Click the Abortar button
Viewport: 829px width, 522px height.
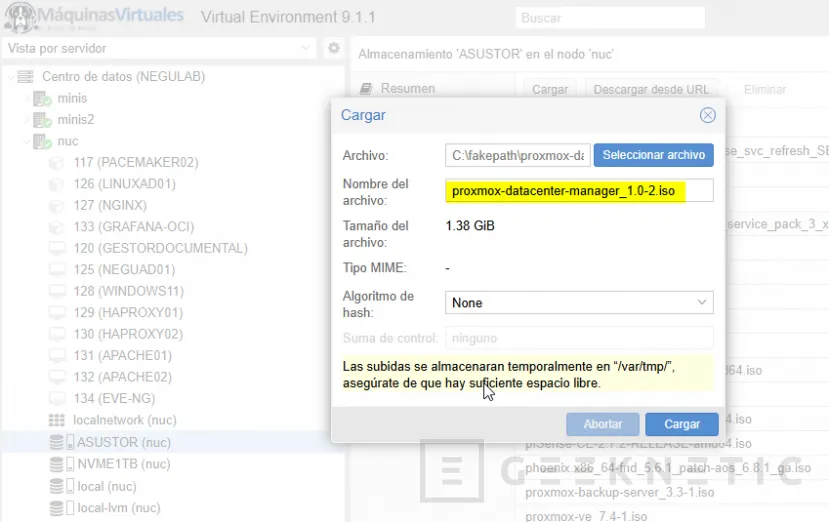tap(603, 424)
